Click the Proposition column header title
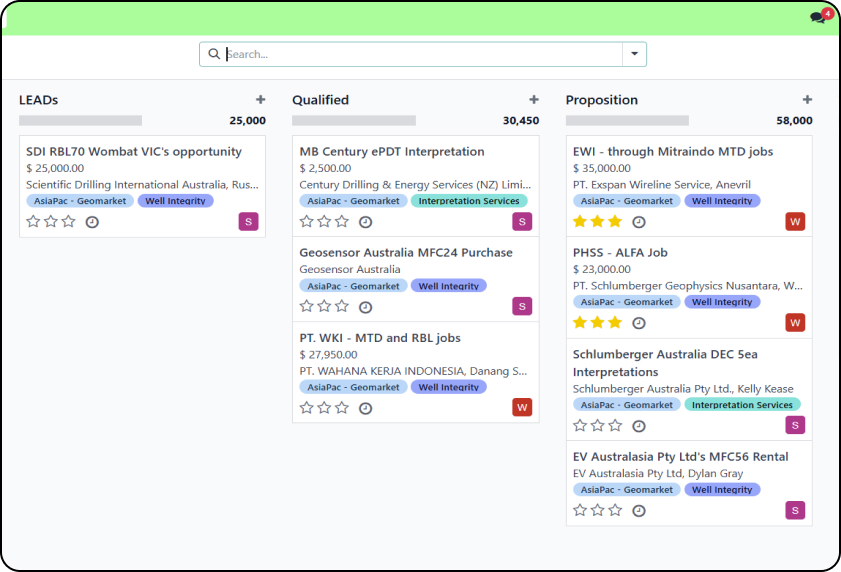The image size is (841, 572). pos(601,100)
